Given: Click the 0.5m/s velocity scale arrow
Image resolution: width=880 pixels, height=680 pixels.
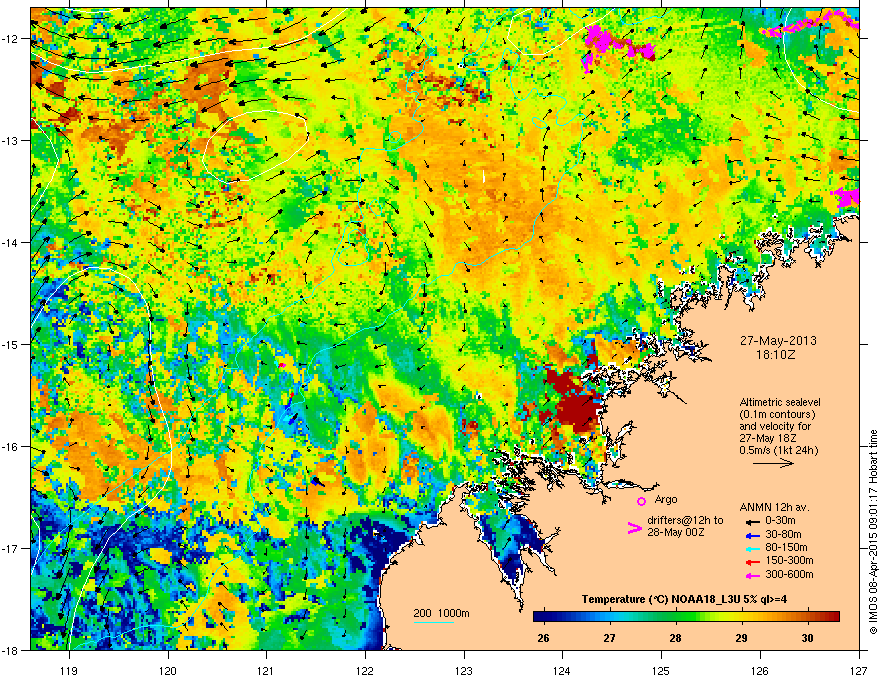Looking at the screenshot, I should (773, 463).
